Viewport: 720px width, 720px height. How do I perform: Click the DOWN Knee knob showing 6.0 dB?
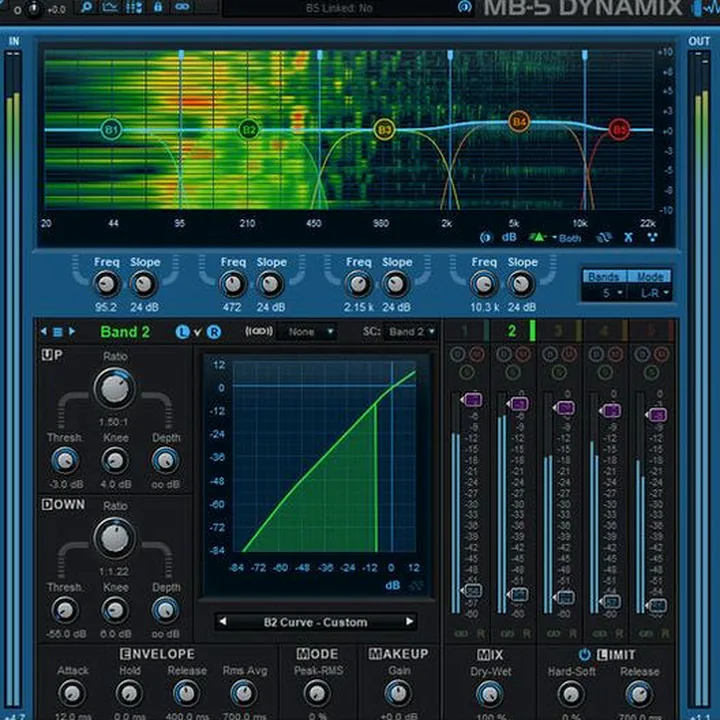[115, 611]
